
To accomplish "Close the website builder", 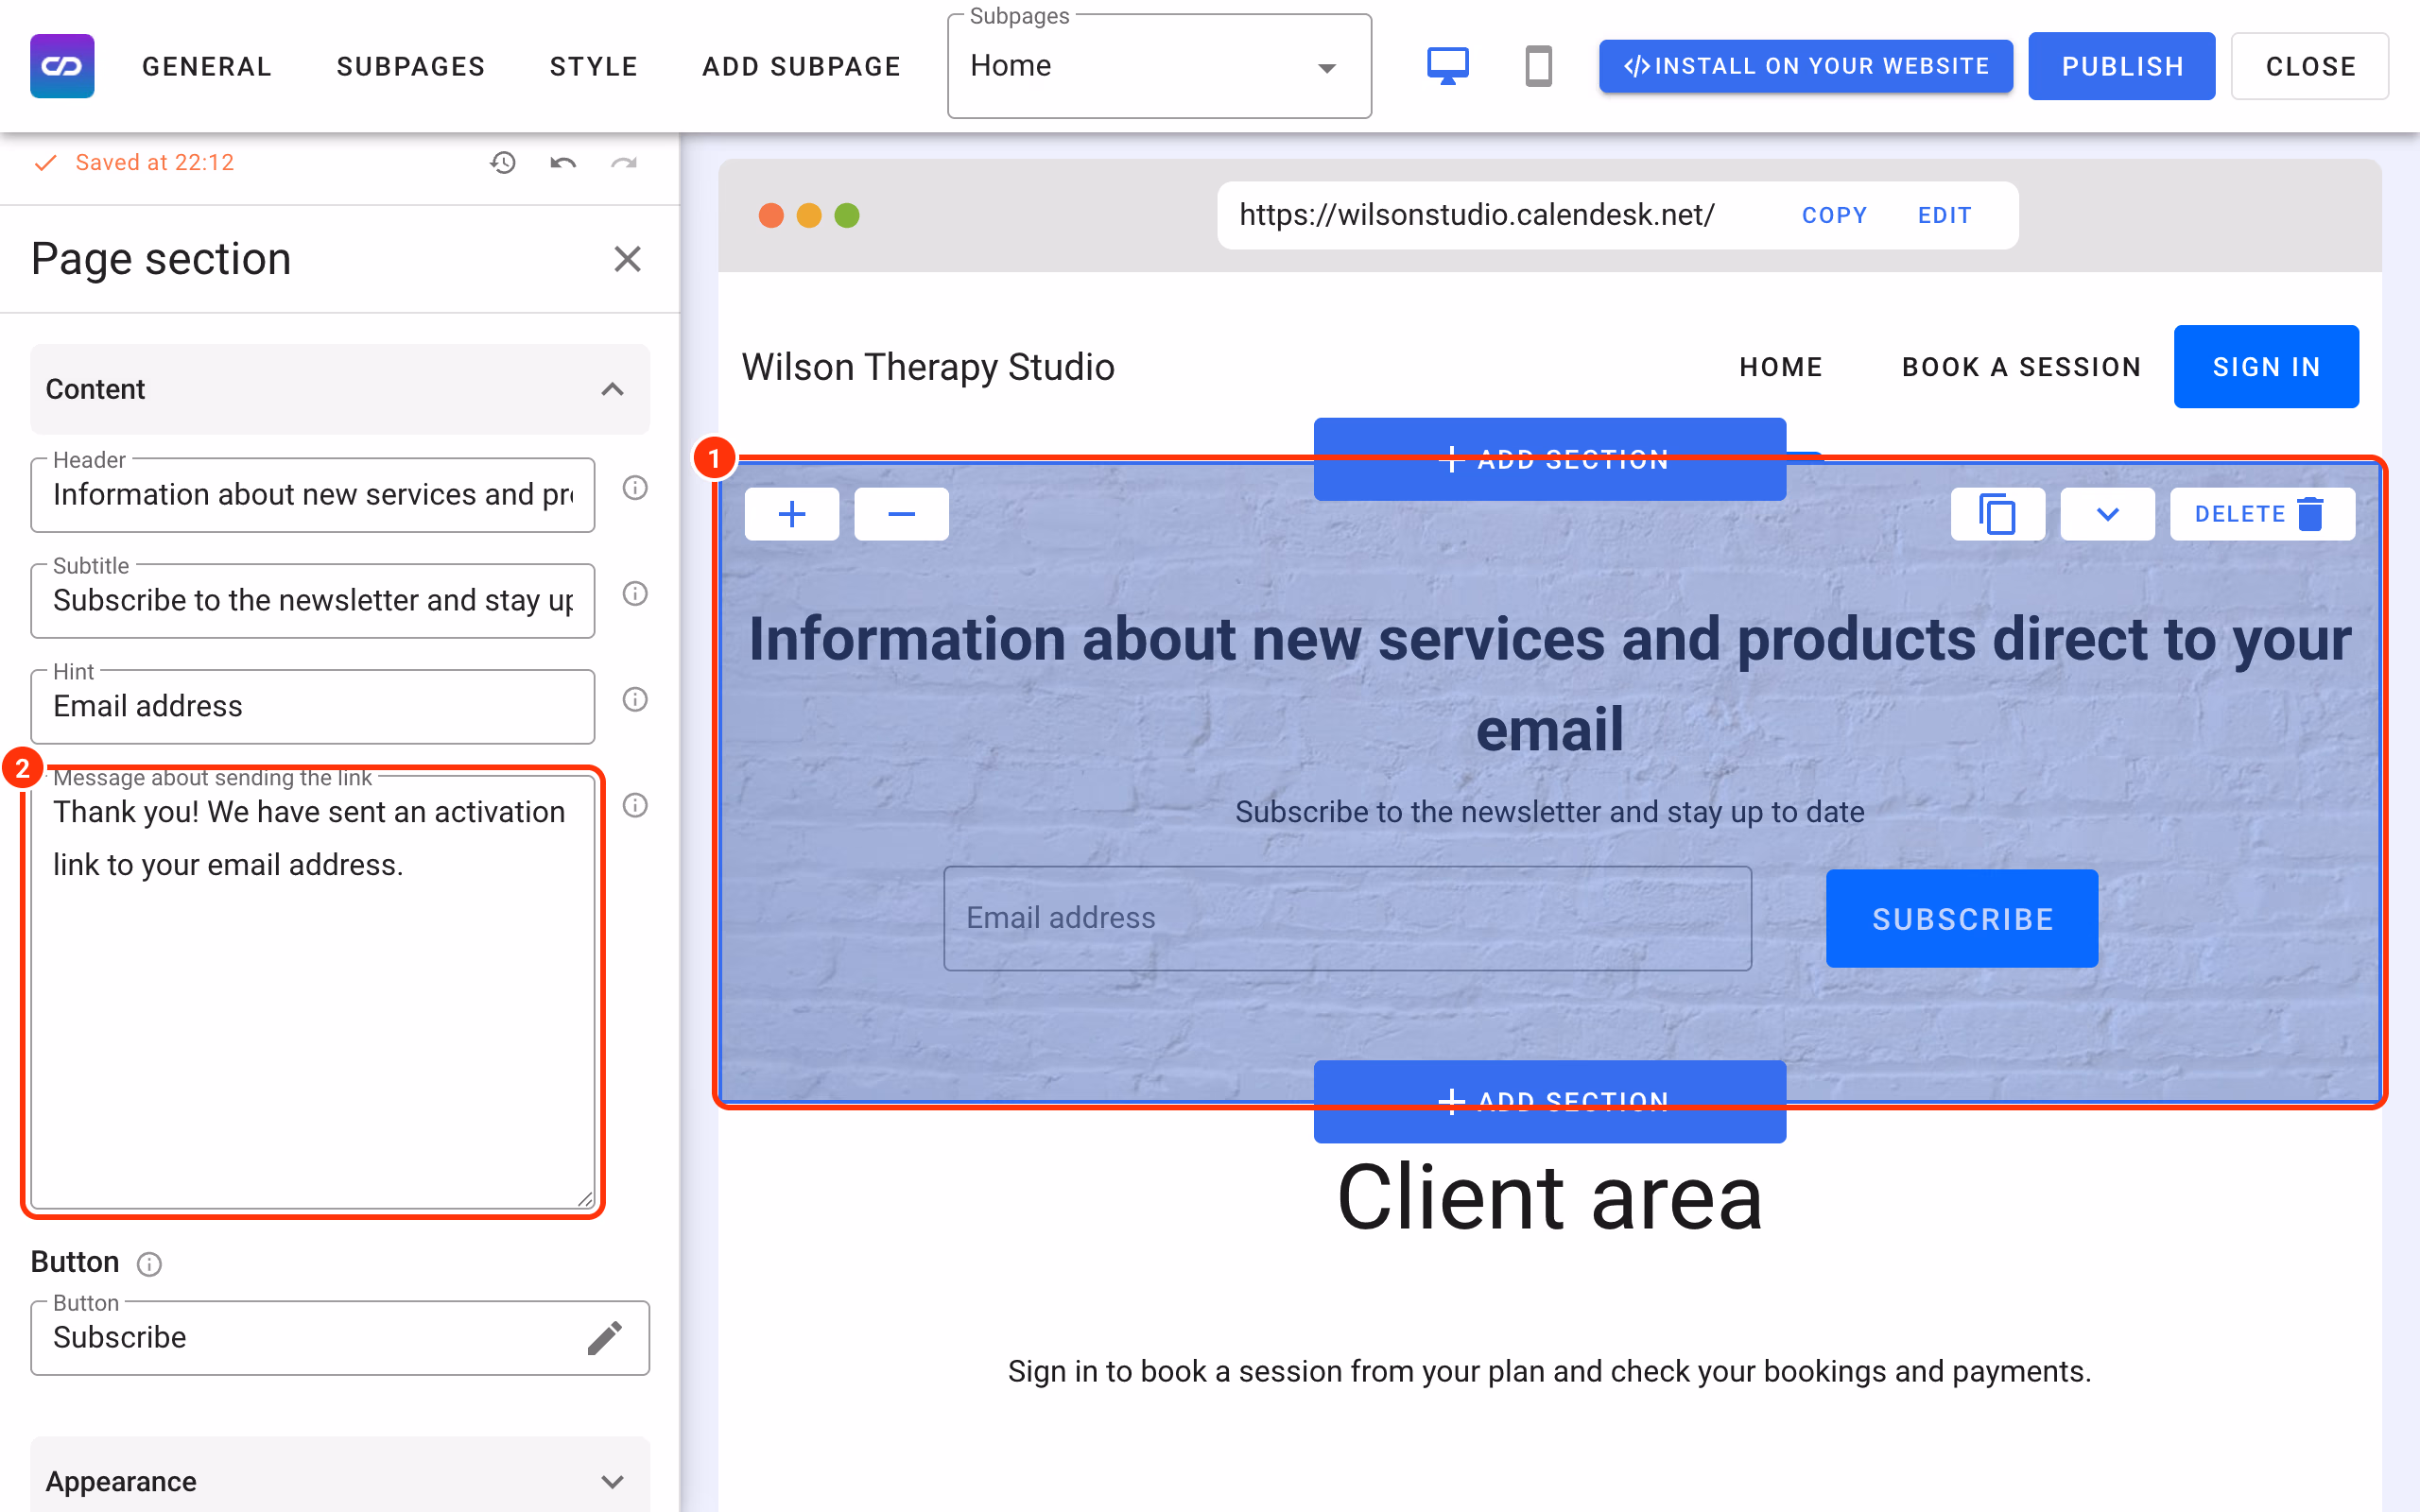I will [x=2310, y=66].
